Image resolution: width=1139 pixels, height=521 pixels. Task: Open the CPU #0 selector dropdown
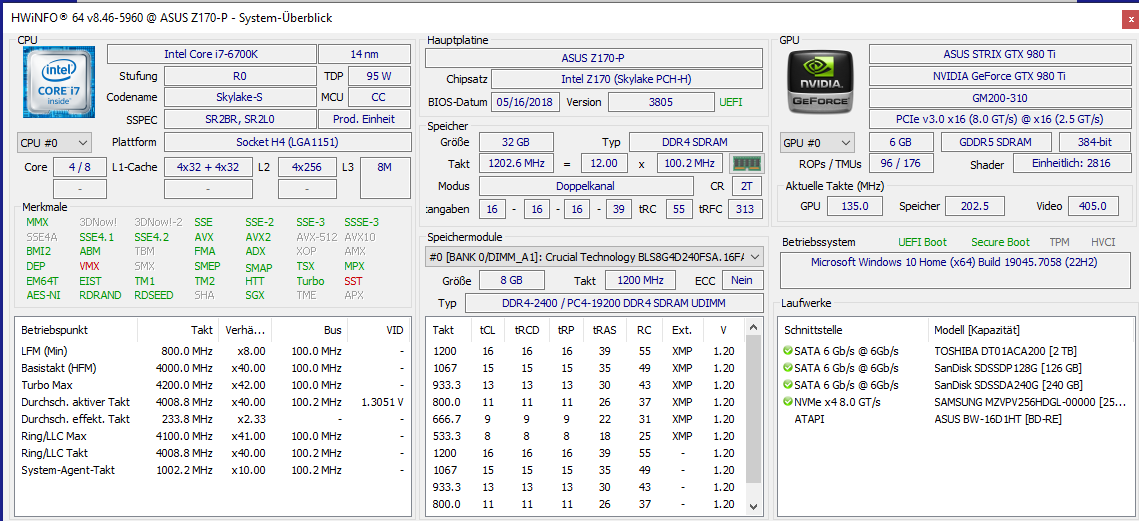(54, 142)
